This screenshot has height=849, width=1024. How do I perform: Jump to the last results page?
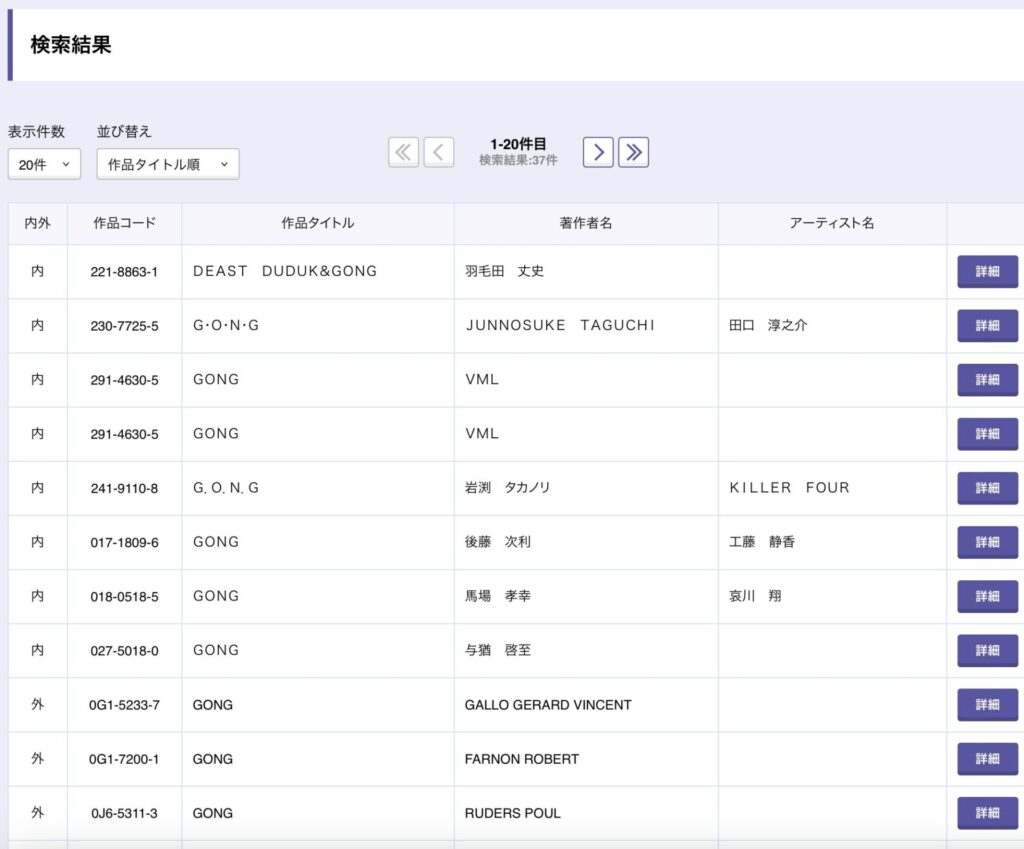(633, 152)
